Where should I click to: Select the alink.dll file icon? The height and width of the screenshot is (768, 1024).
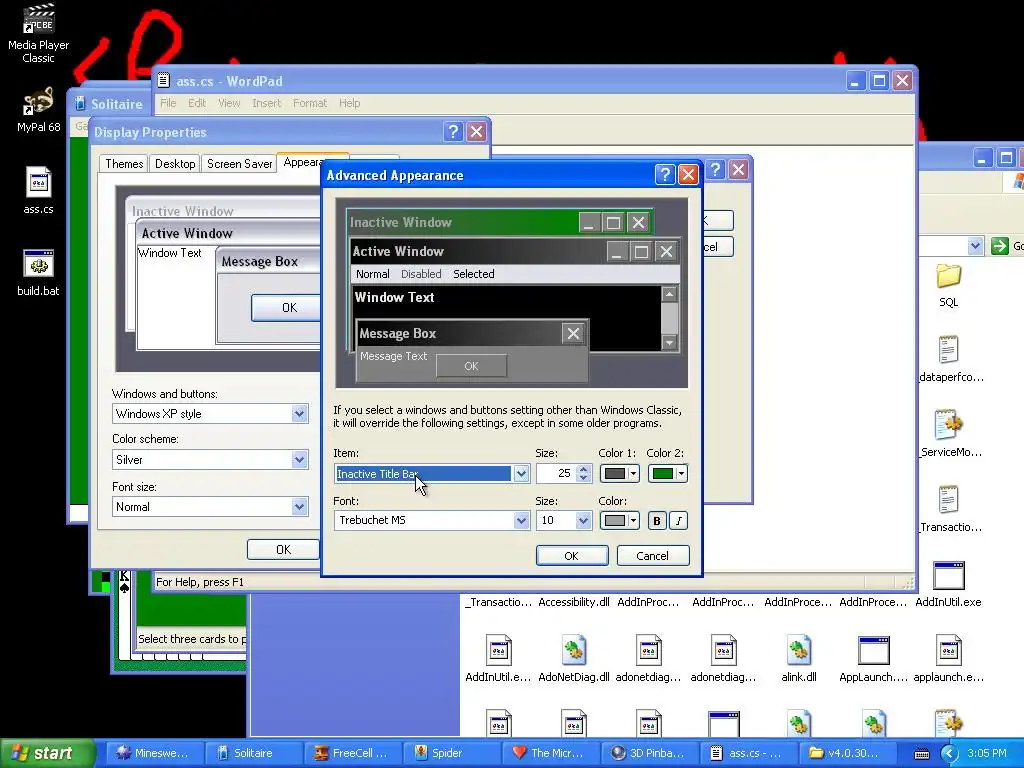tap(799, 659)
